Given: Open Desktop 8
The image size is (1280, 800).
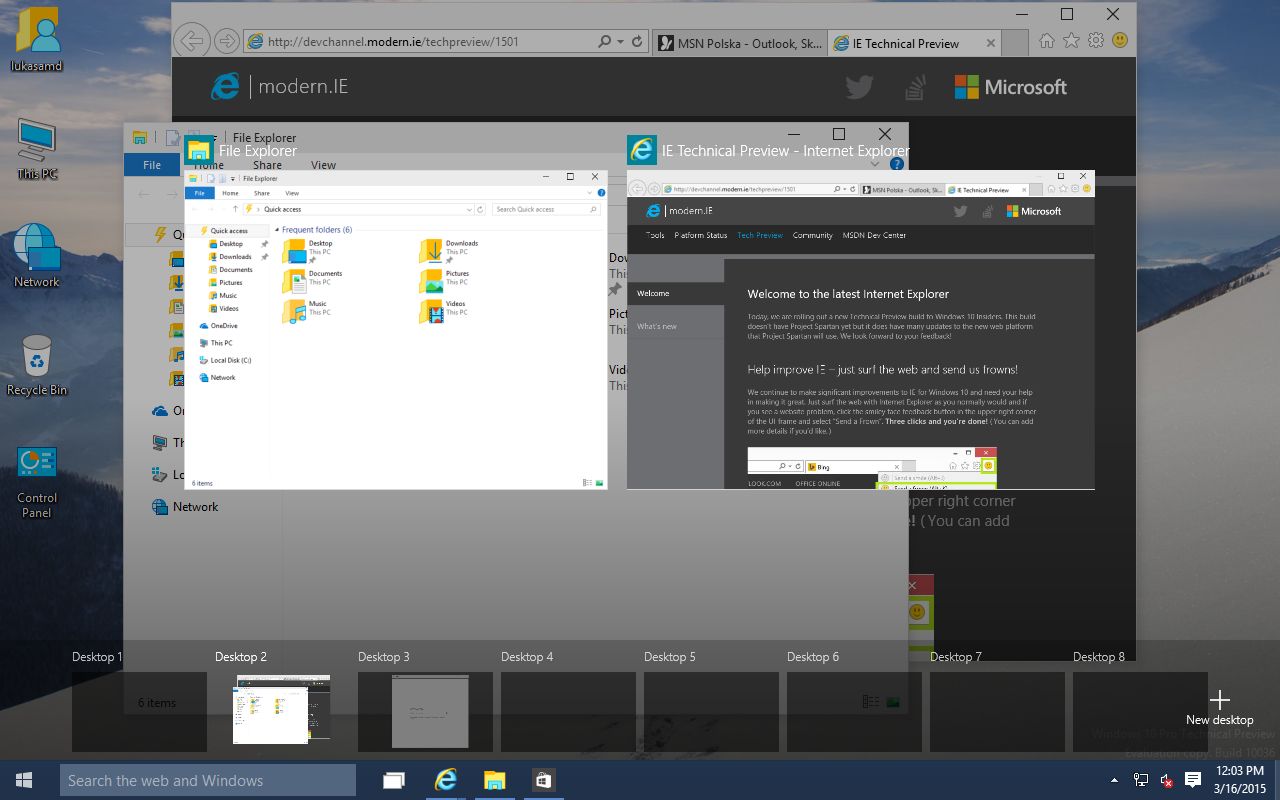Looking at the screenshot, I should point(1140,712).
